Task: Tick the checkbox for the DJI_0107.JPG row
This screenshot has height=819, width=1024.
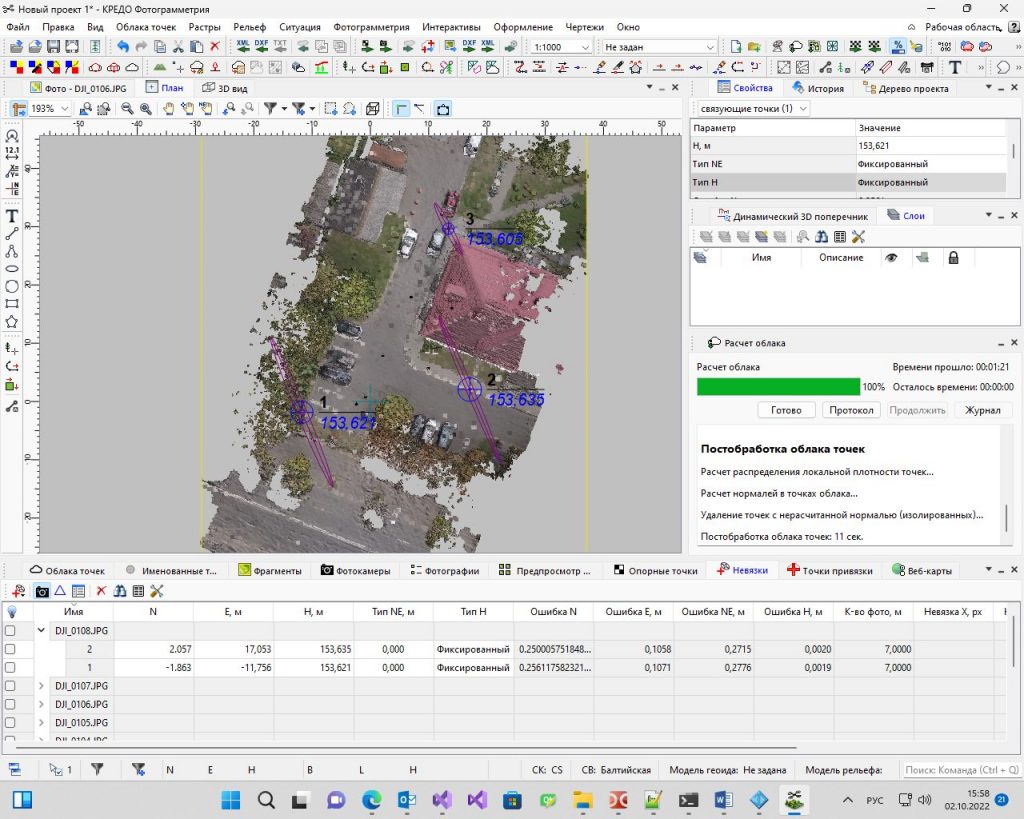Action: click(x=10, y=686)
